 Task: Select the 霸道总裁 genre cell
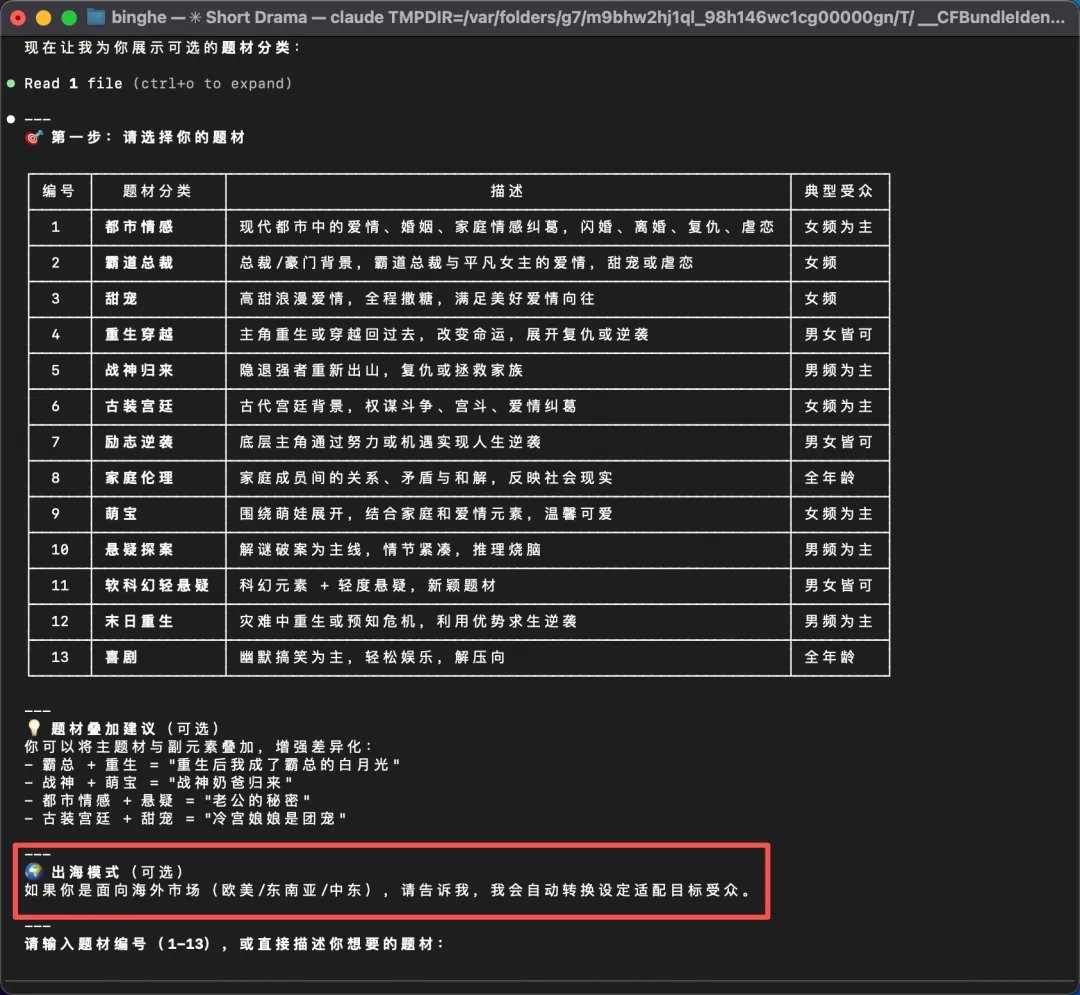pyautogui.click(x=138, y=263)
